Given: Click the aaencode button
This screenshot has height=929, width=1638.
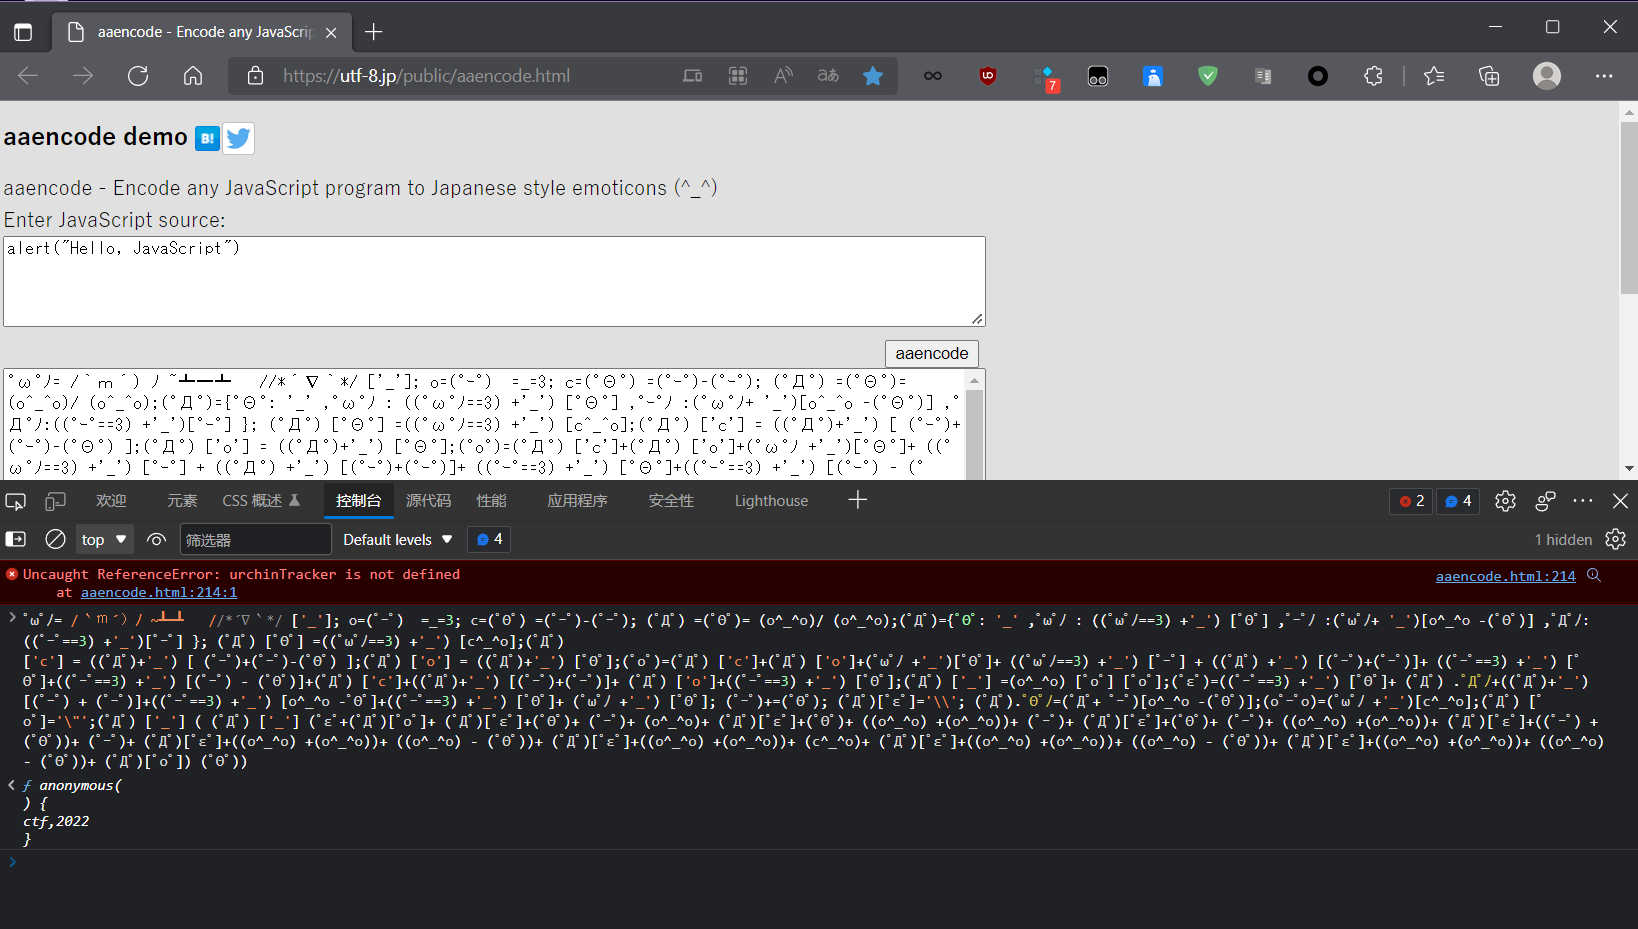Looking at the screenshot, I should coord(932,354).
